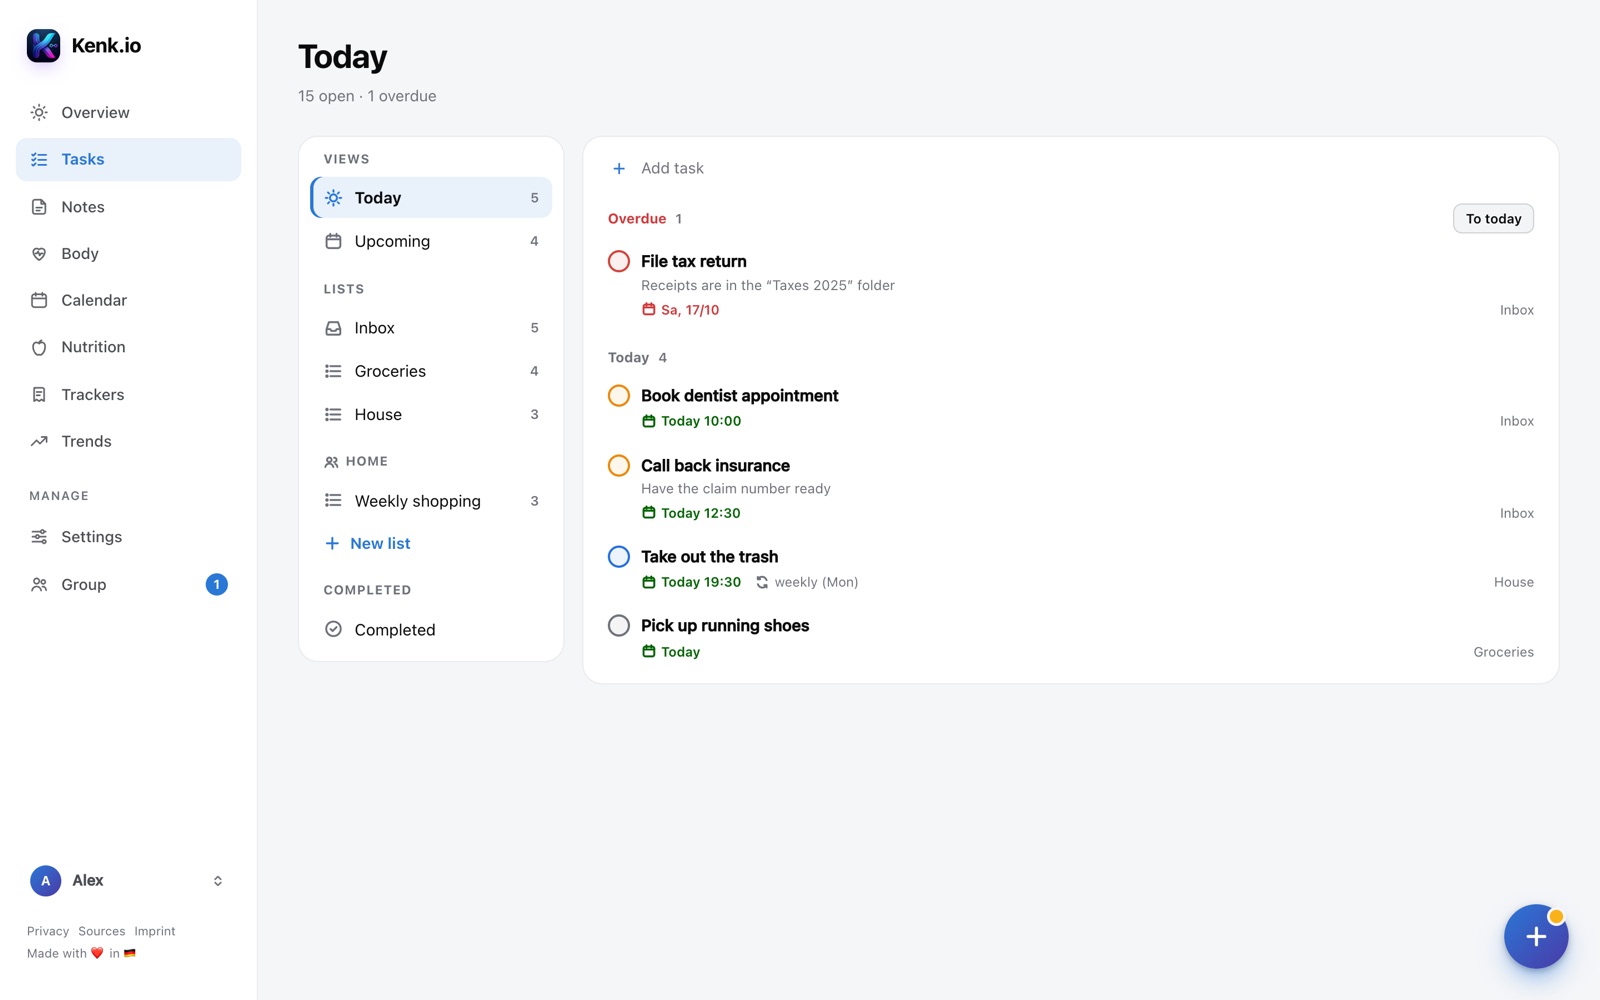Click the Sa, 17/10 overdue date
The image size is (1600, 1000).
point(680,310)
